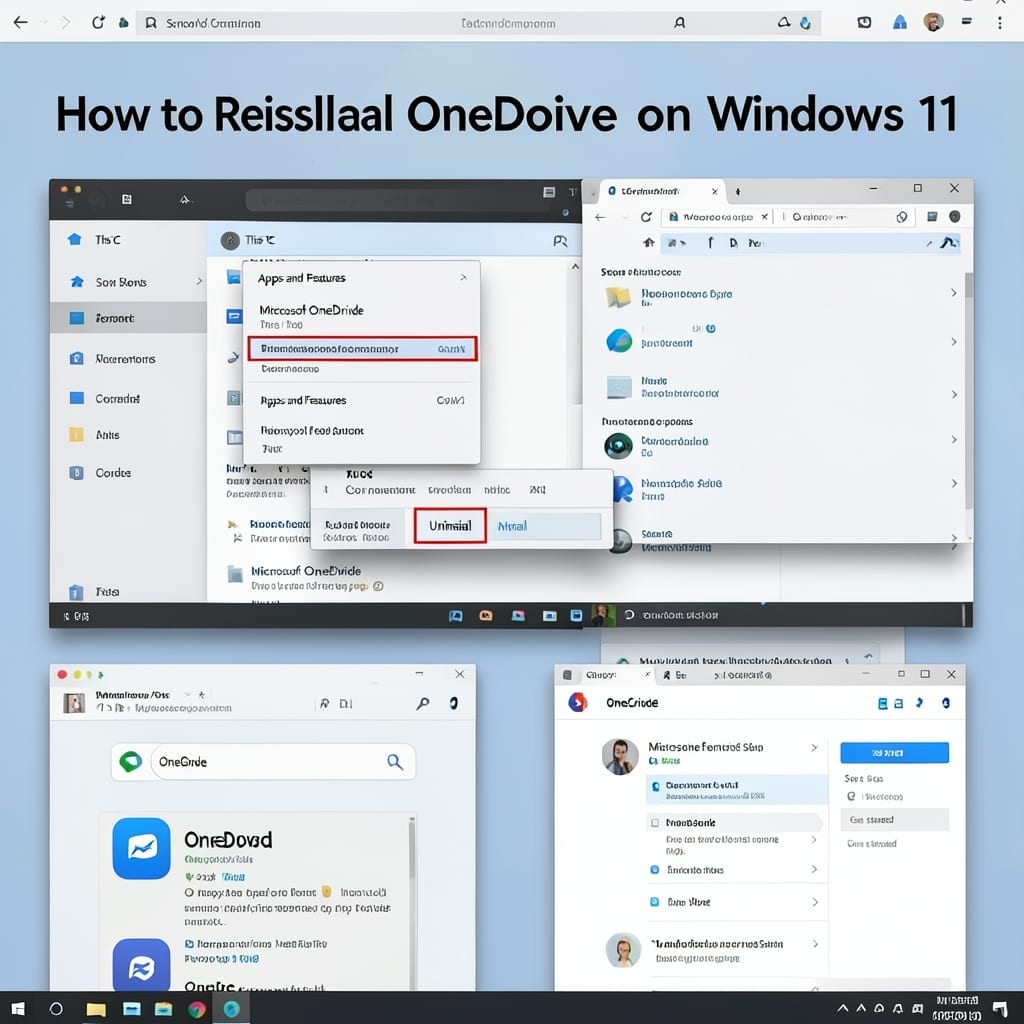Select the 'Ciuoy:' tab in bottom-right window
1024x1024 pixels.
tap(607, 675)
